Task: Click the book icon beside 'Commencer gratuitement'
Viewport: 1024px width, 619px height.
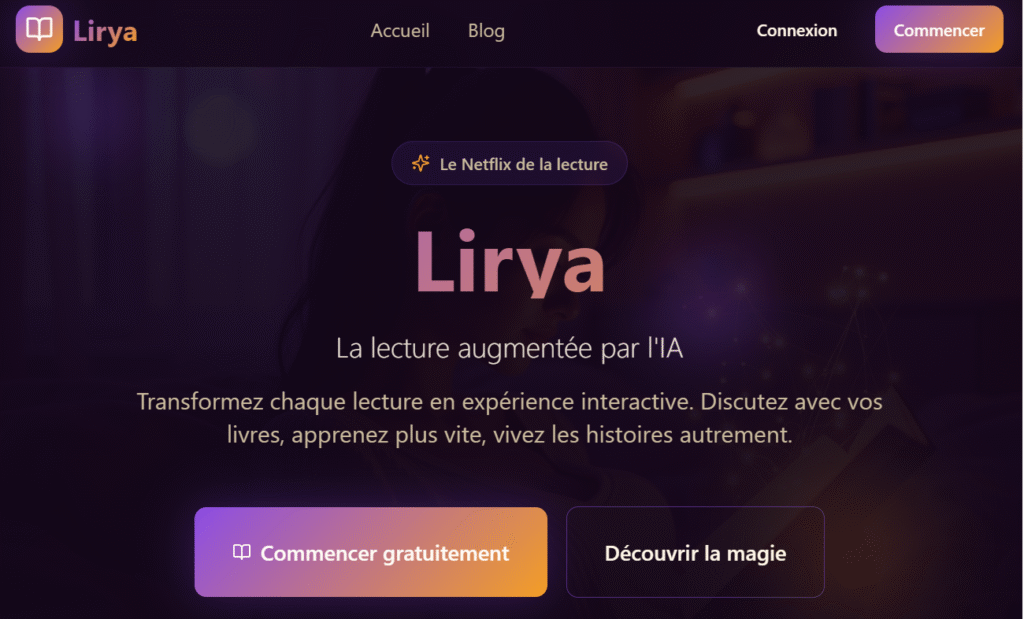Action: pos(242,552)
